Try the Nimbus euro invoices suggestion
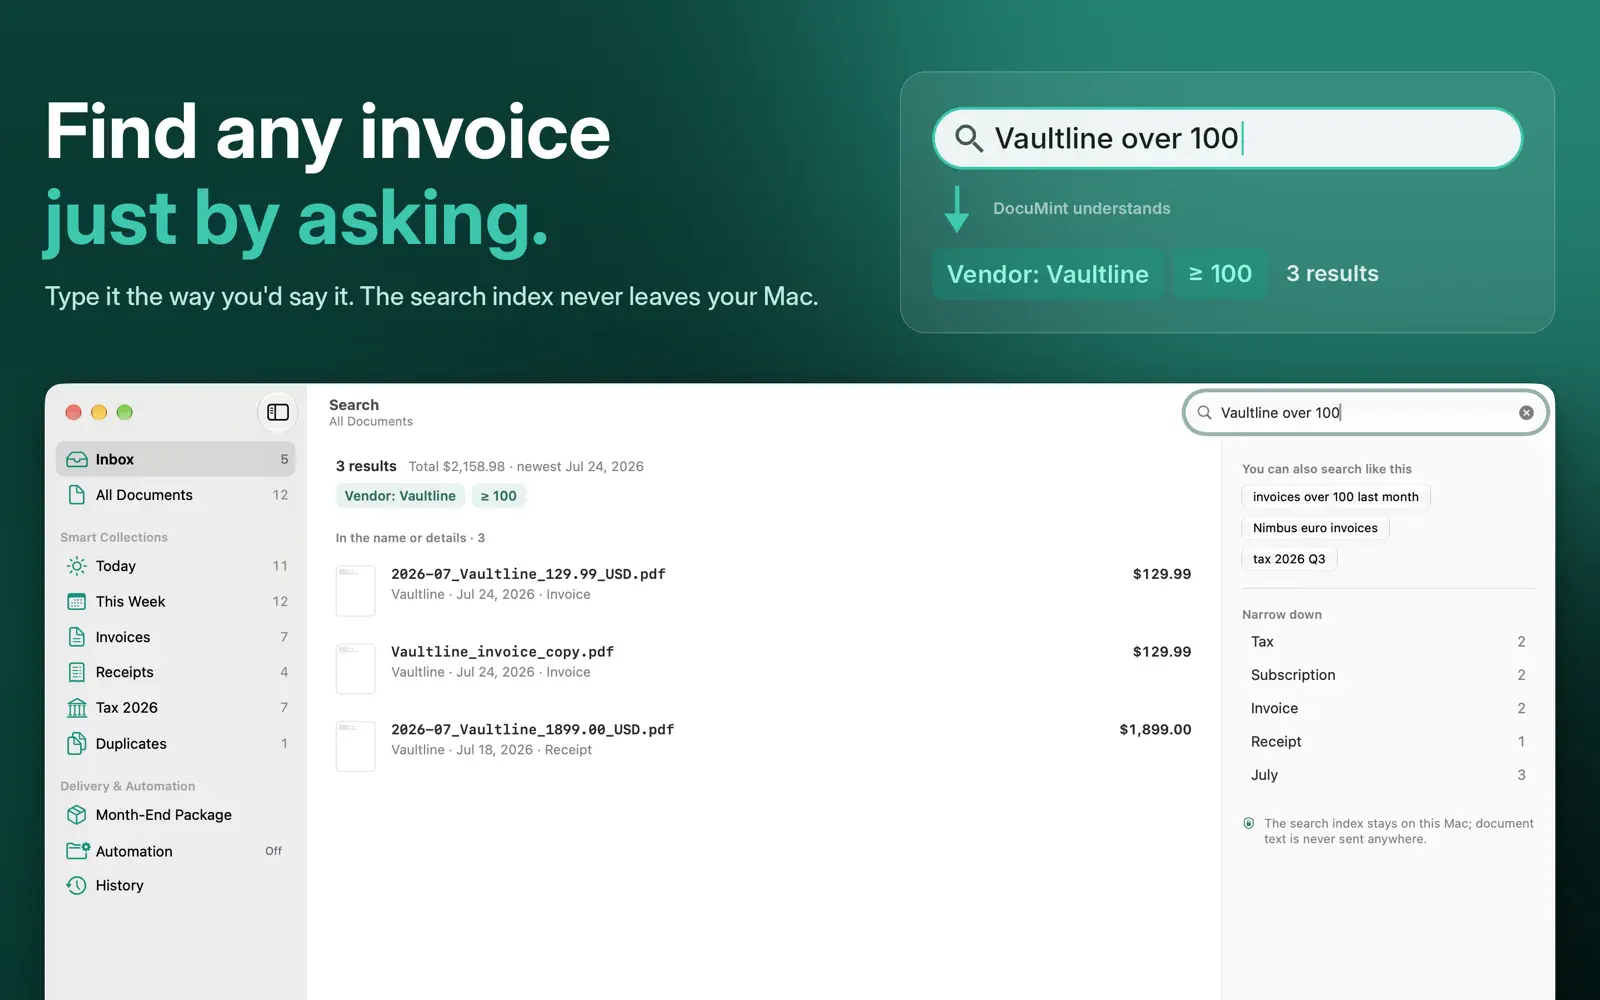This screenshot has width=1600, height=1000. click(x=1315, y=528)
